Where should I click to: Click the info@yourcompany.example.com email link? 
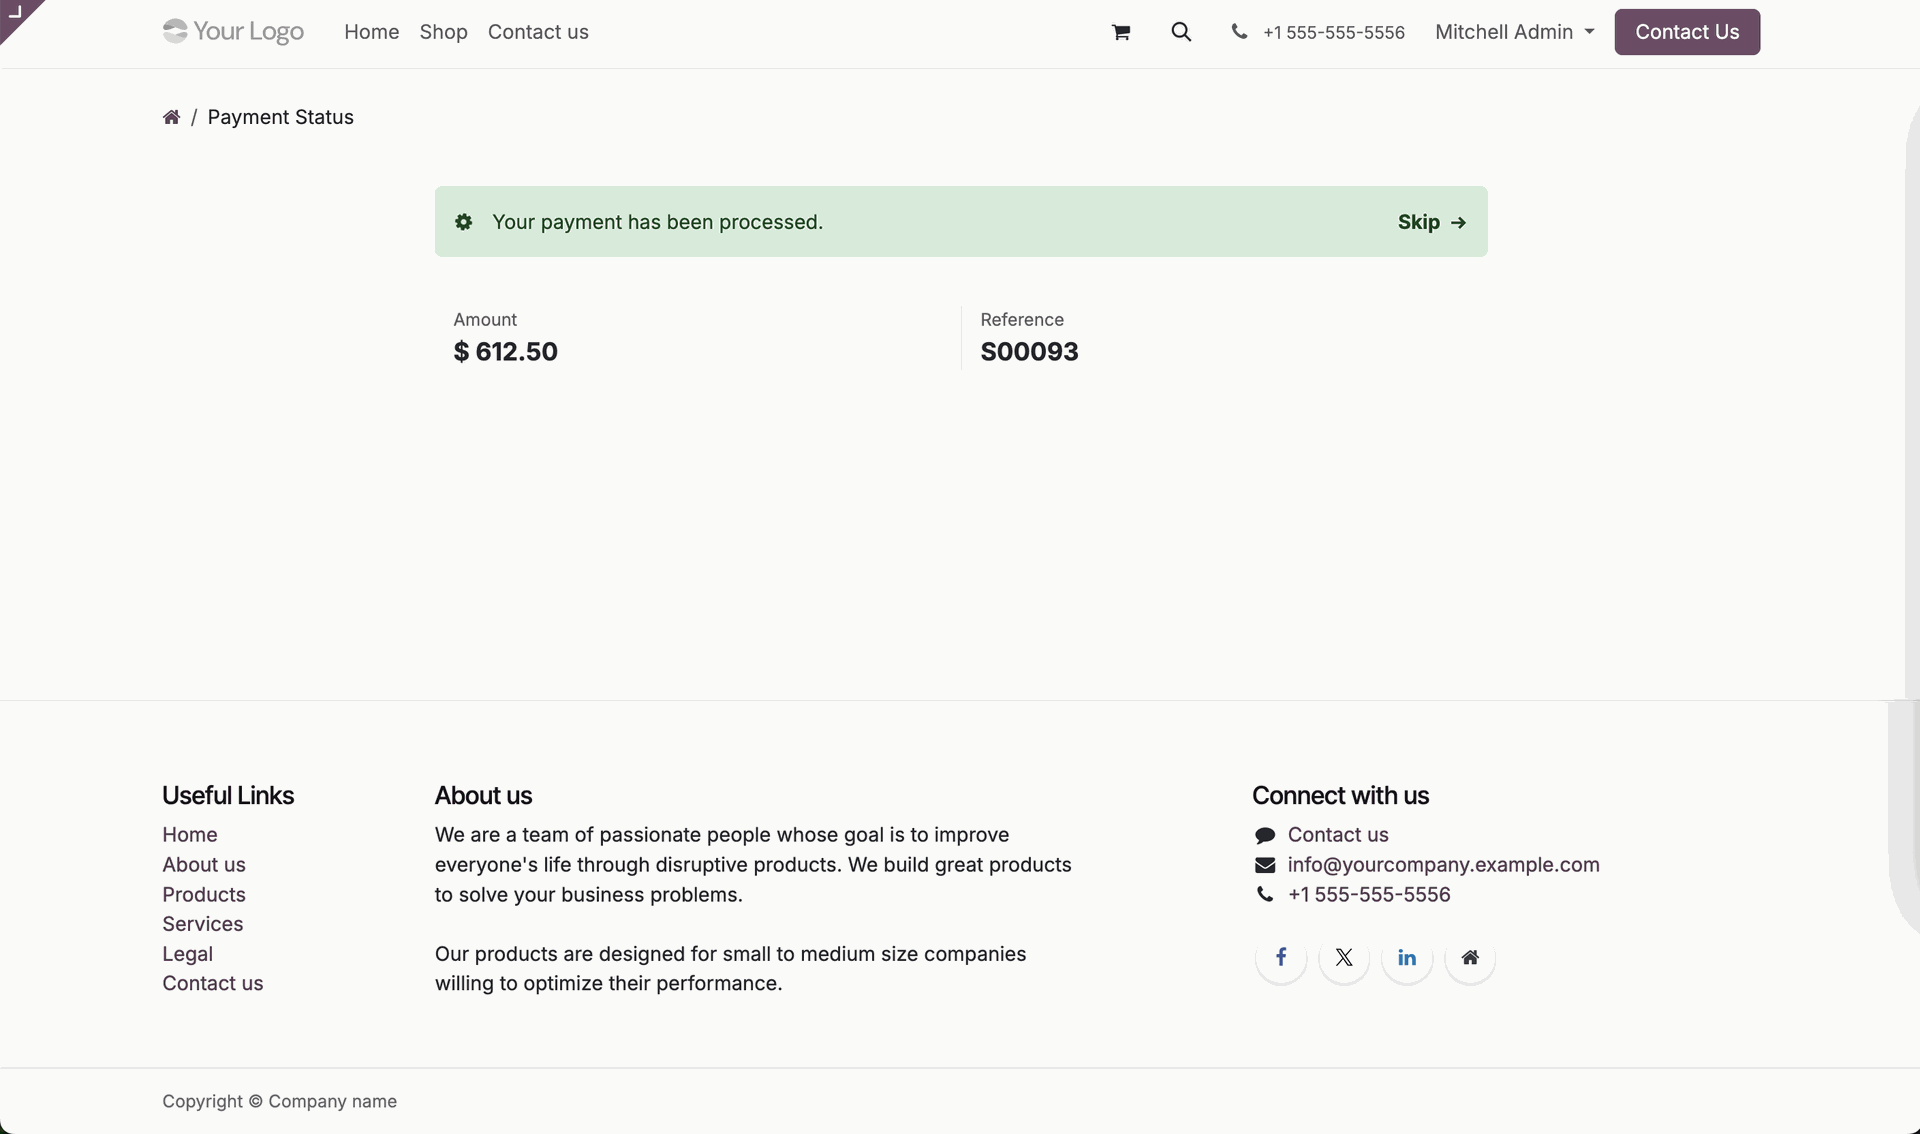1443,865
